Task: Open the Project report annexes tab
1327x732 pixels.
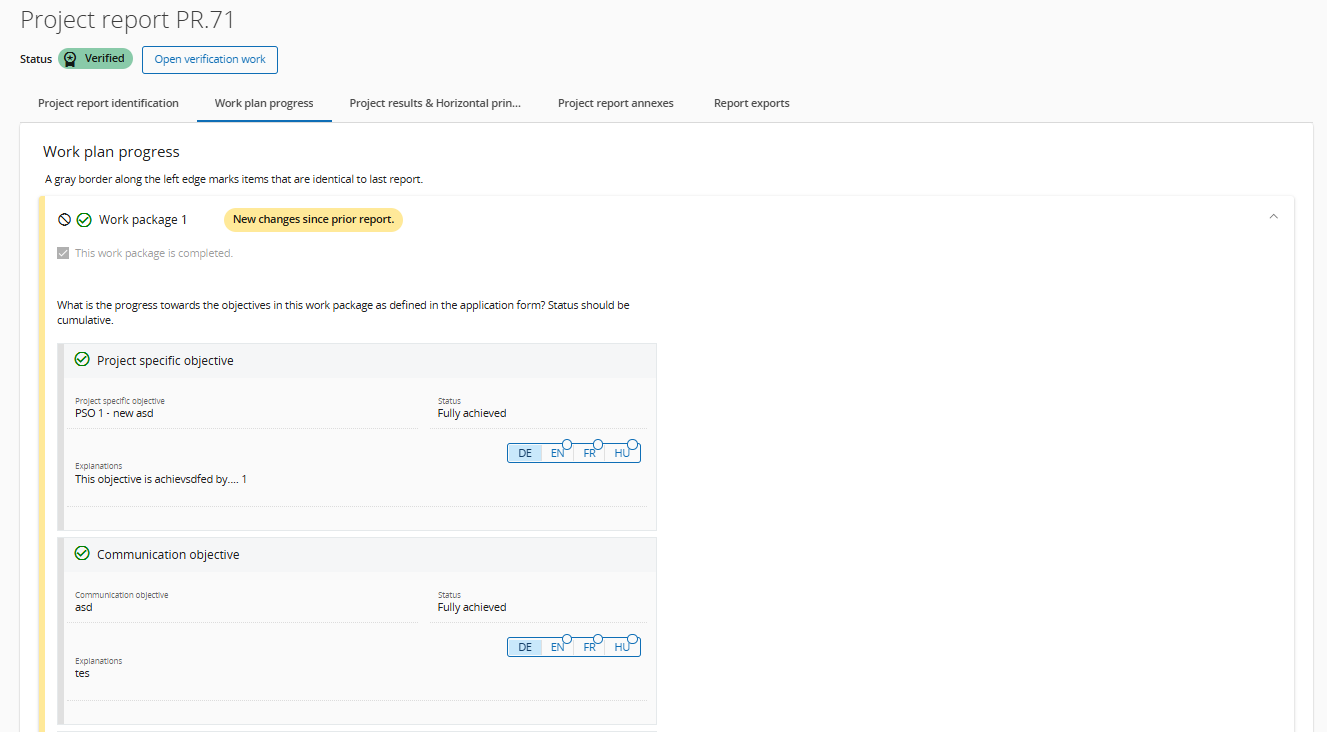Action: click(615, 103)
